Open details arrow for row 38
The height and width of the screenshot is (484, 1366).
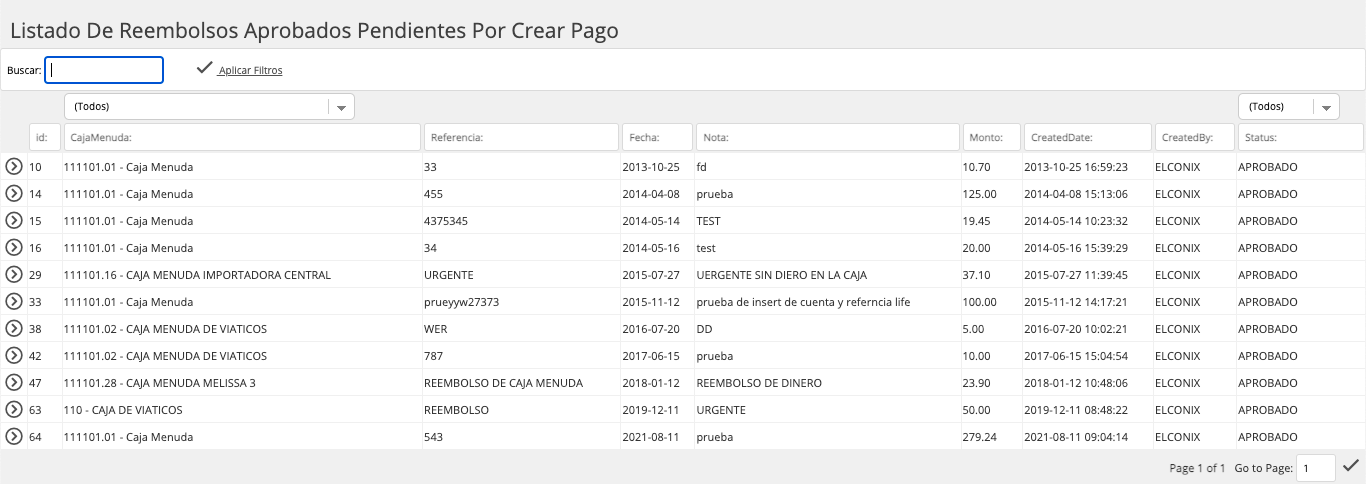pyautogui.click(x=14, y=329)
